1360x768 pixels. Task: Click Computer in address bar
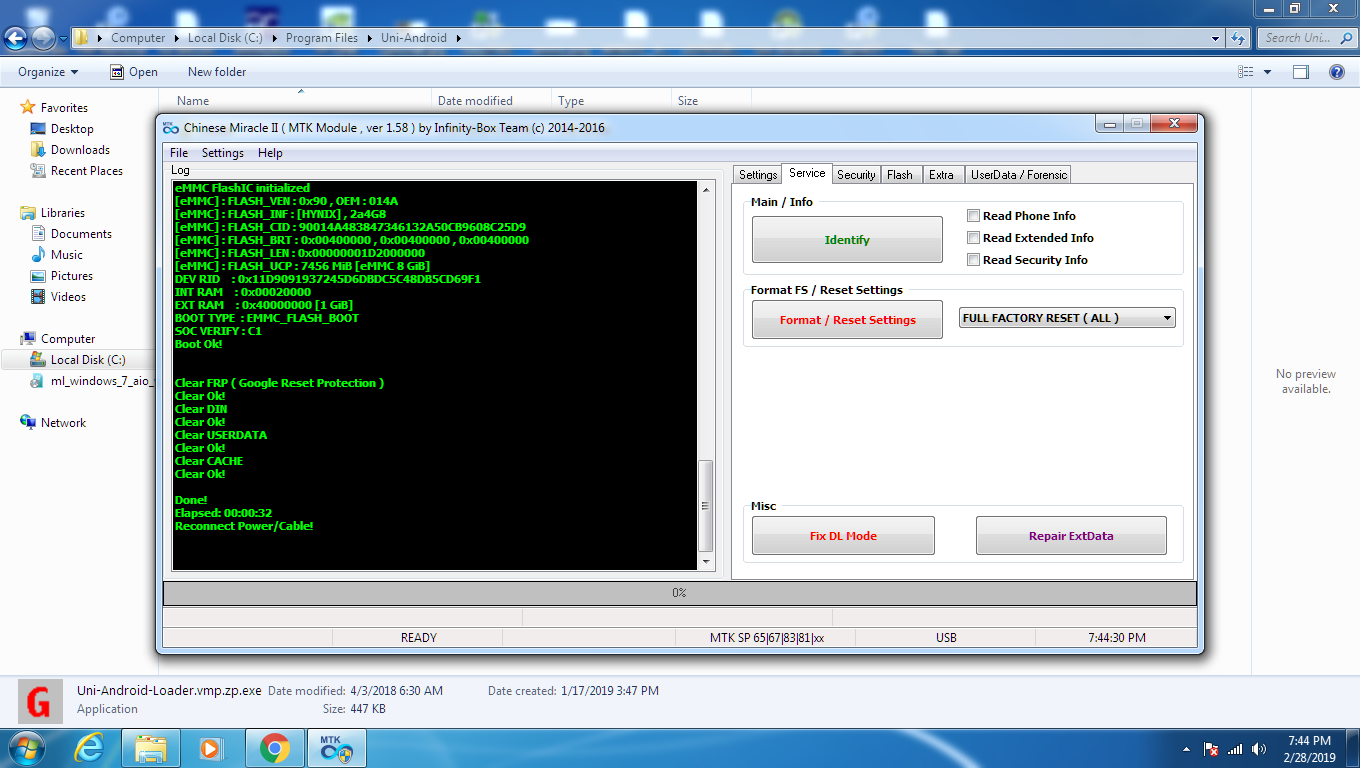tap(138, 38)
